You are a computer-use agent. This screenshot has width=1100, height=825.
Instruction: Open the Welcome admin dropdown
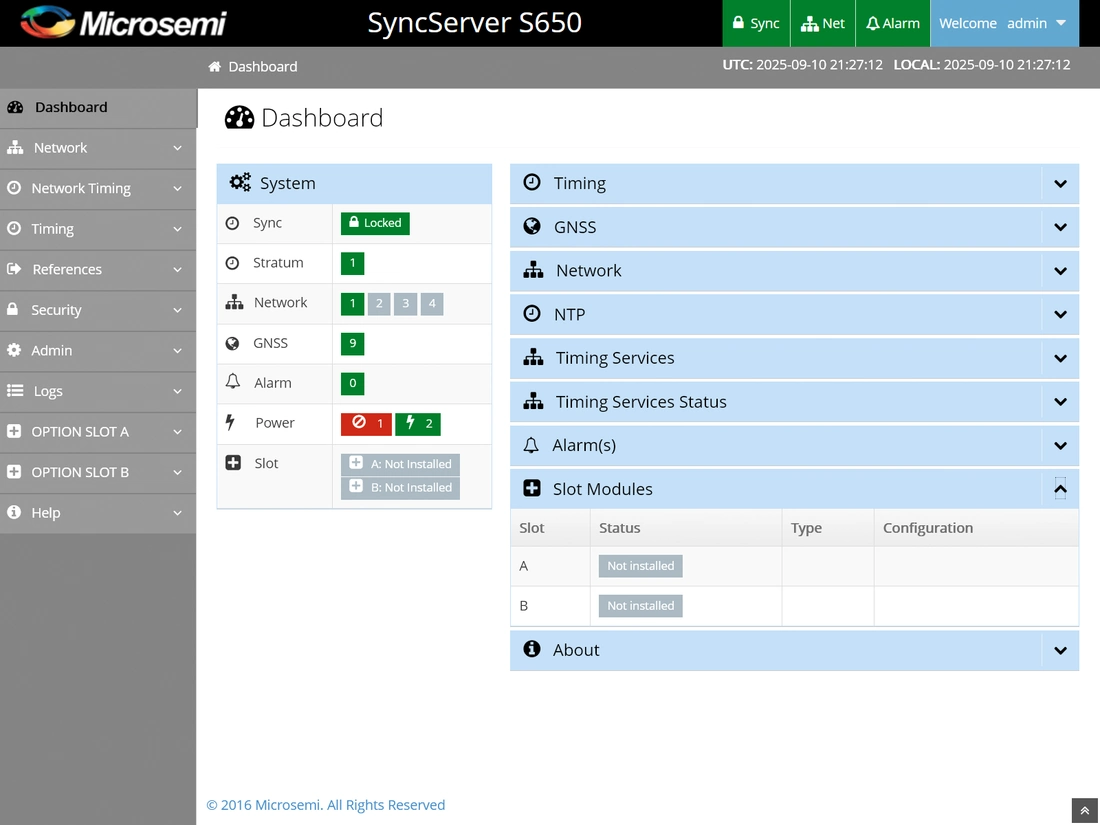coord(1004,23)
